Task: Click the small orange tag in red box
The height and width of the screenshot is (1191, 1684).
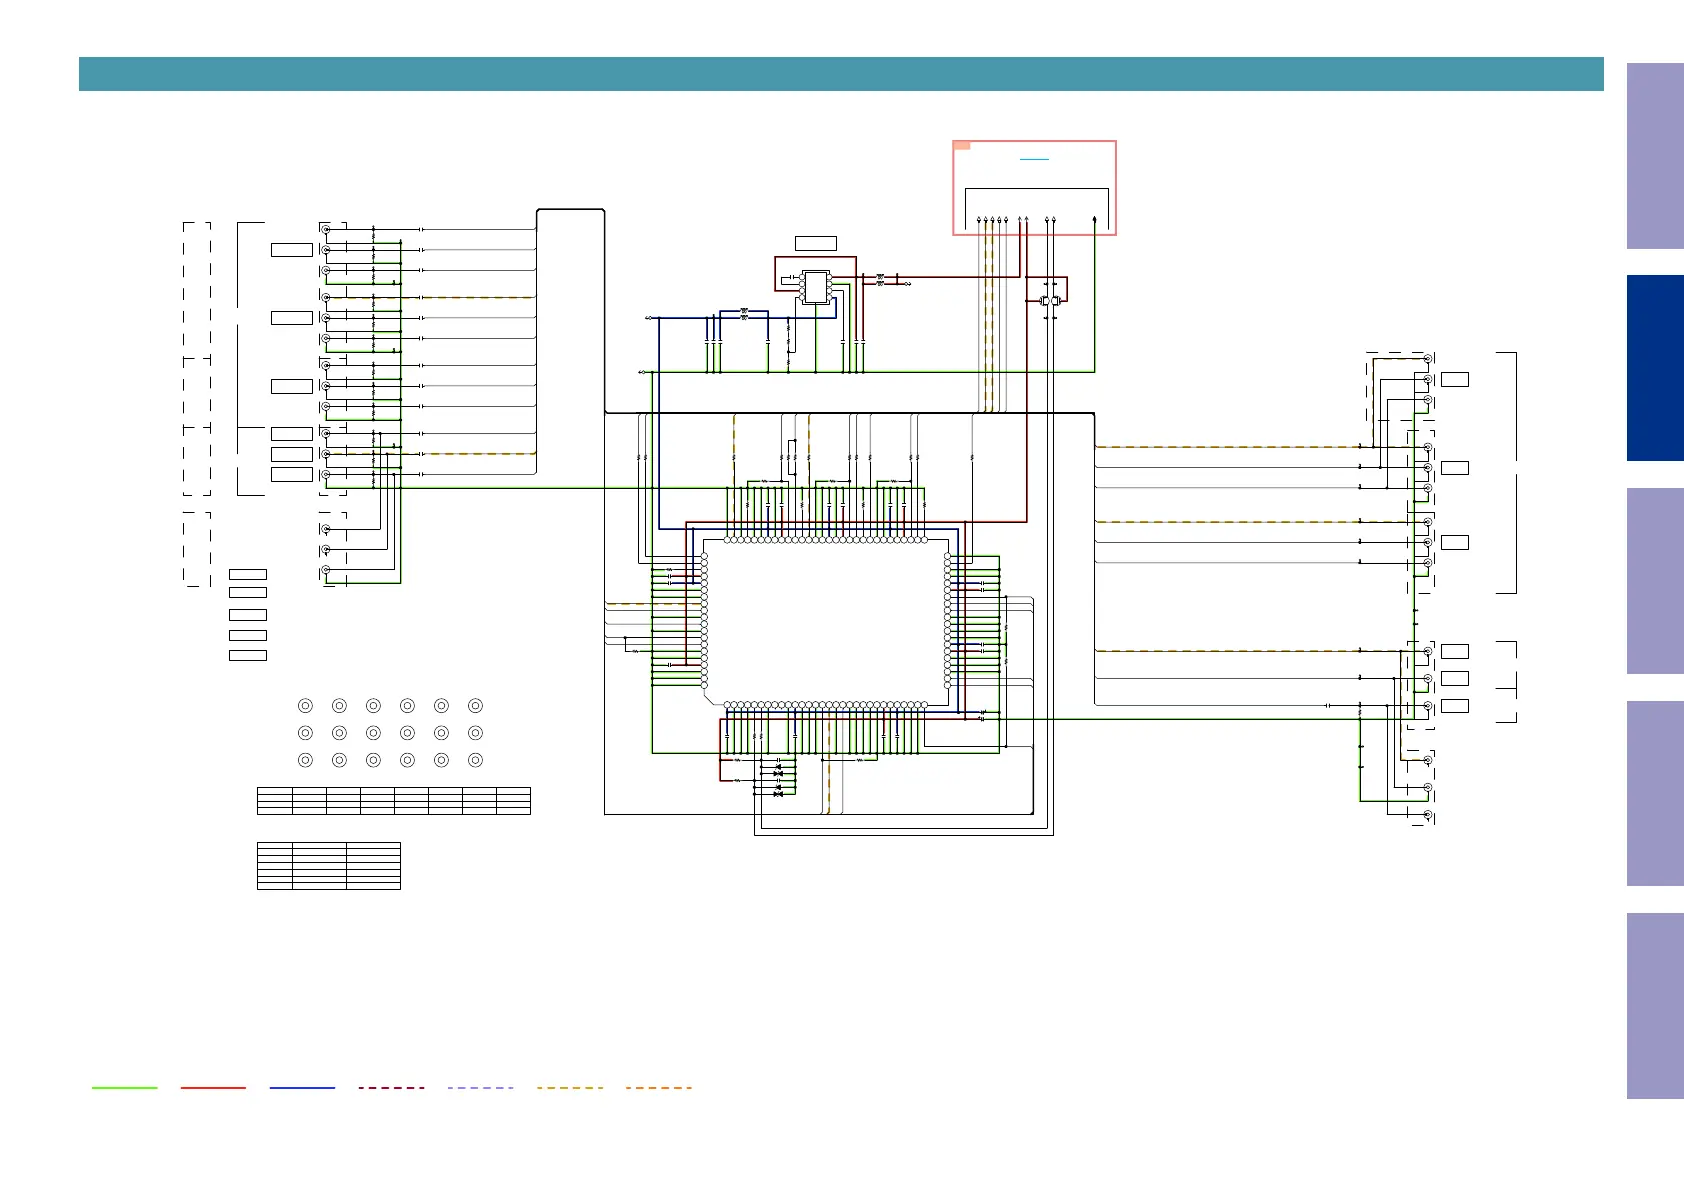Action: tap(962, 146)
